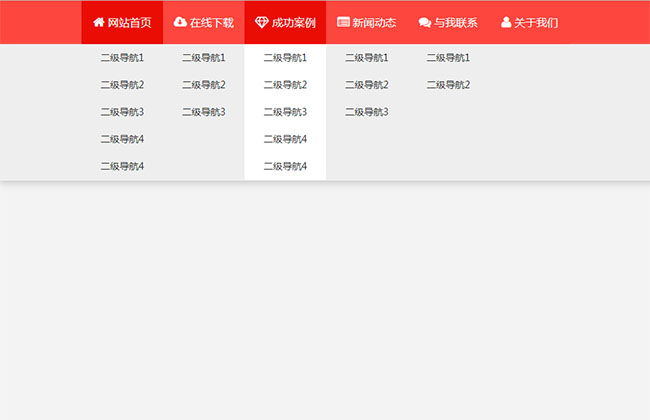Select the 与我联系 text label
This screenshot has width=650, height=420.
click(455, 22)
